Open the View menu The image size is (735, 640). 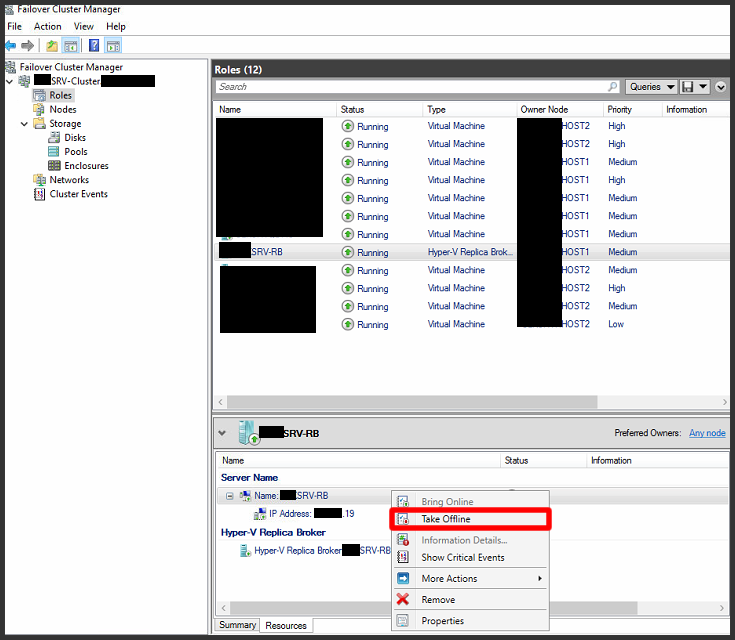(x=83, y=26)
